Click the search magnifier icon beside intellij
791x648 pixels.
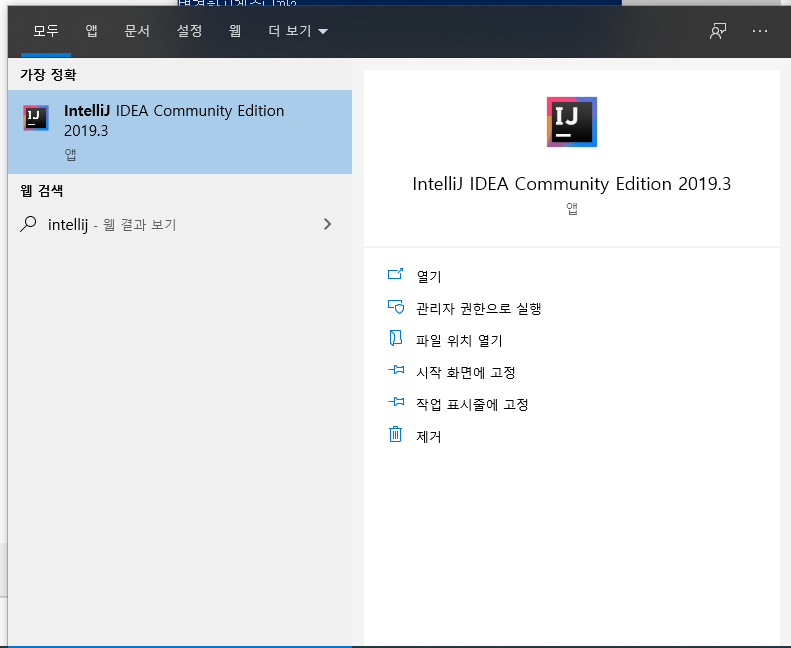(x=28, y=224)
